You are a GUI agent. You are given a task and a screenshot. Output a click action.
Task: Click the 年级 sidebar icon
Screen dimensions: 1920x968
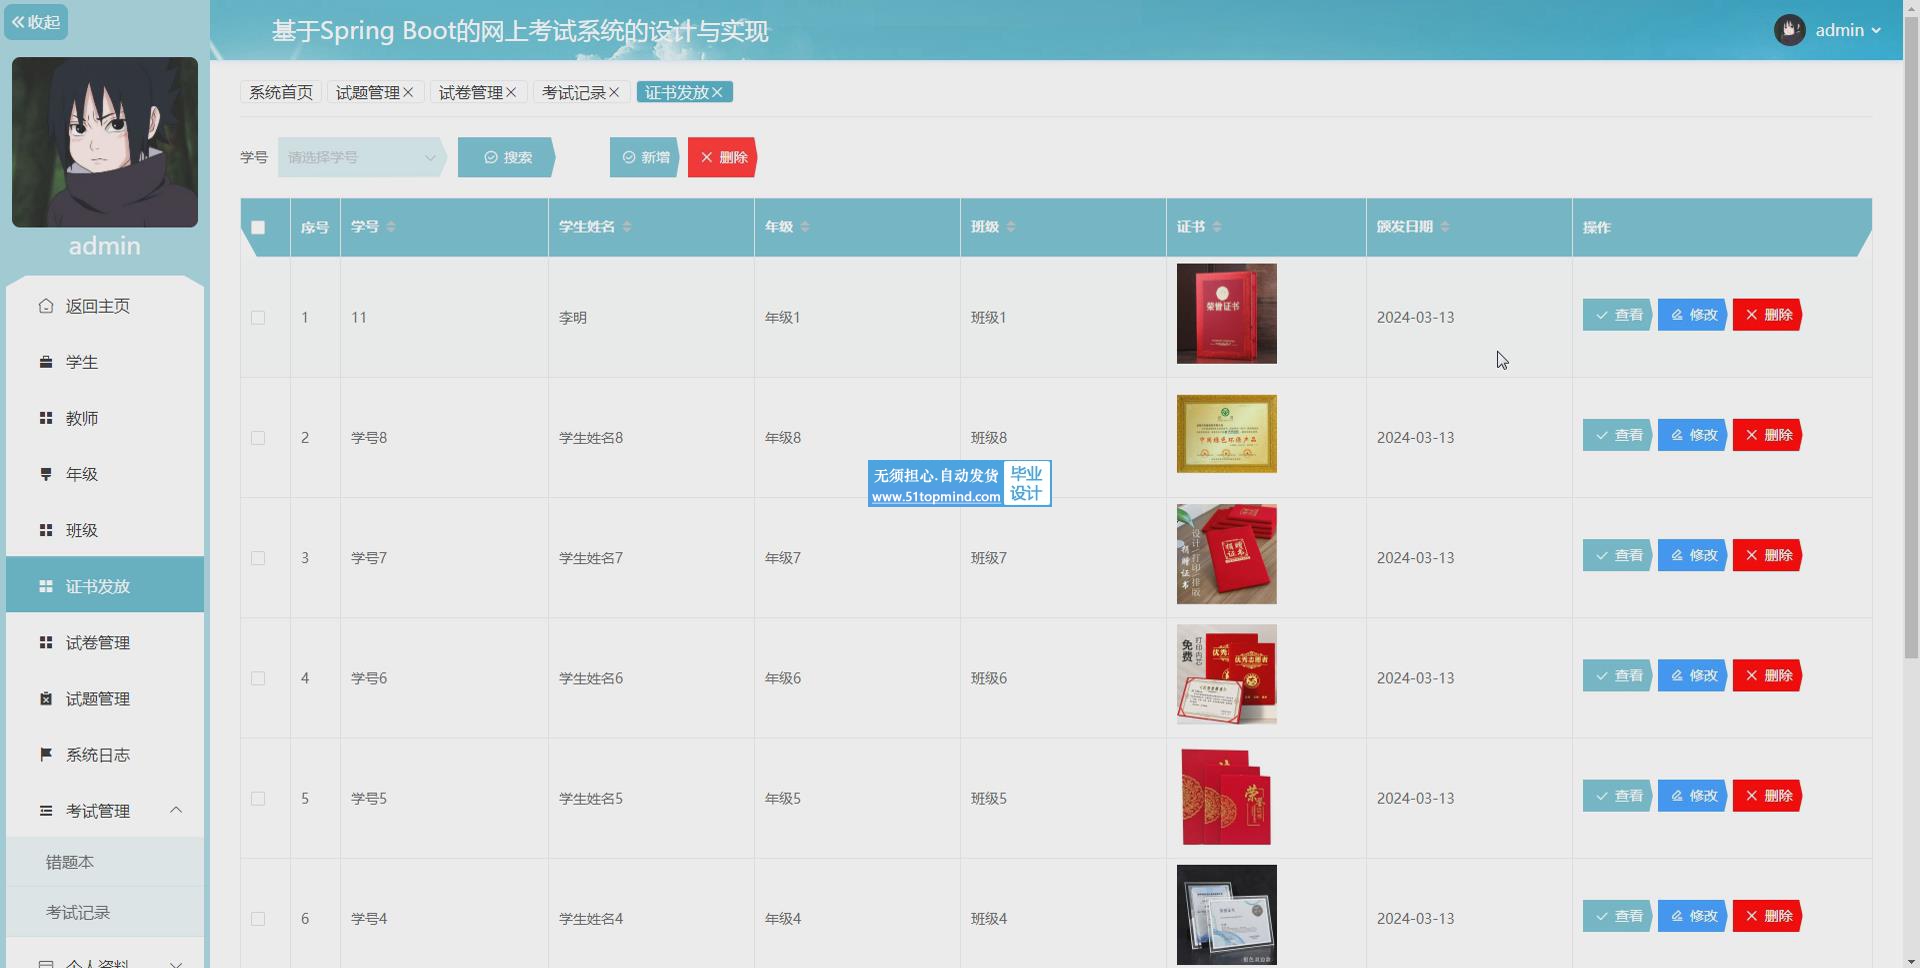[x=46, y=474]
